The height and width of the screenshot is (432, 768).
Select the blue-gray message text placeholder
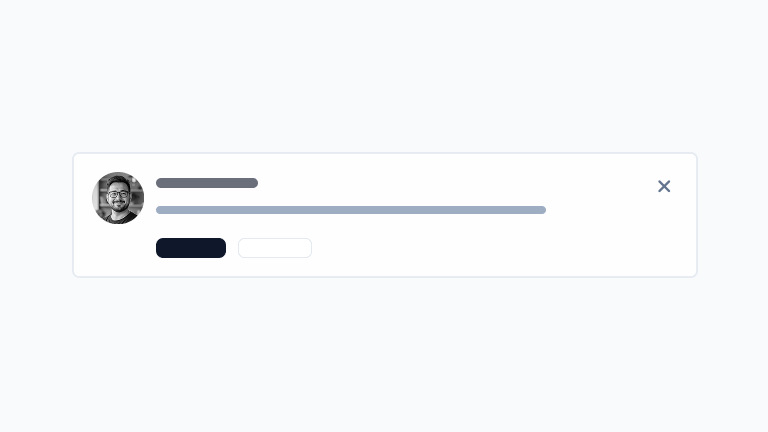(x=350, y=210)
